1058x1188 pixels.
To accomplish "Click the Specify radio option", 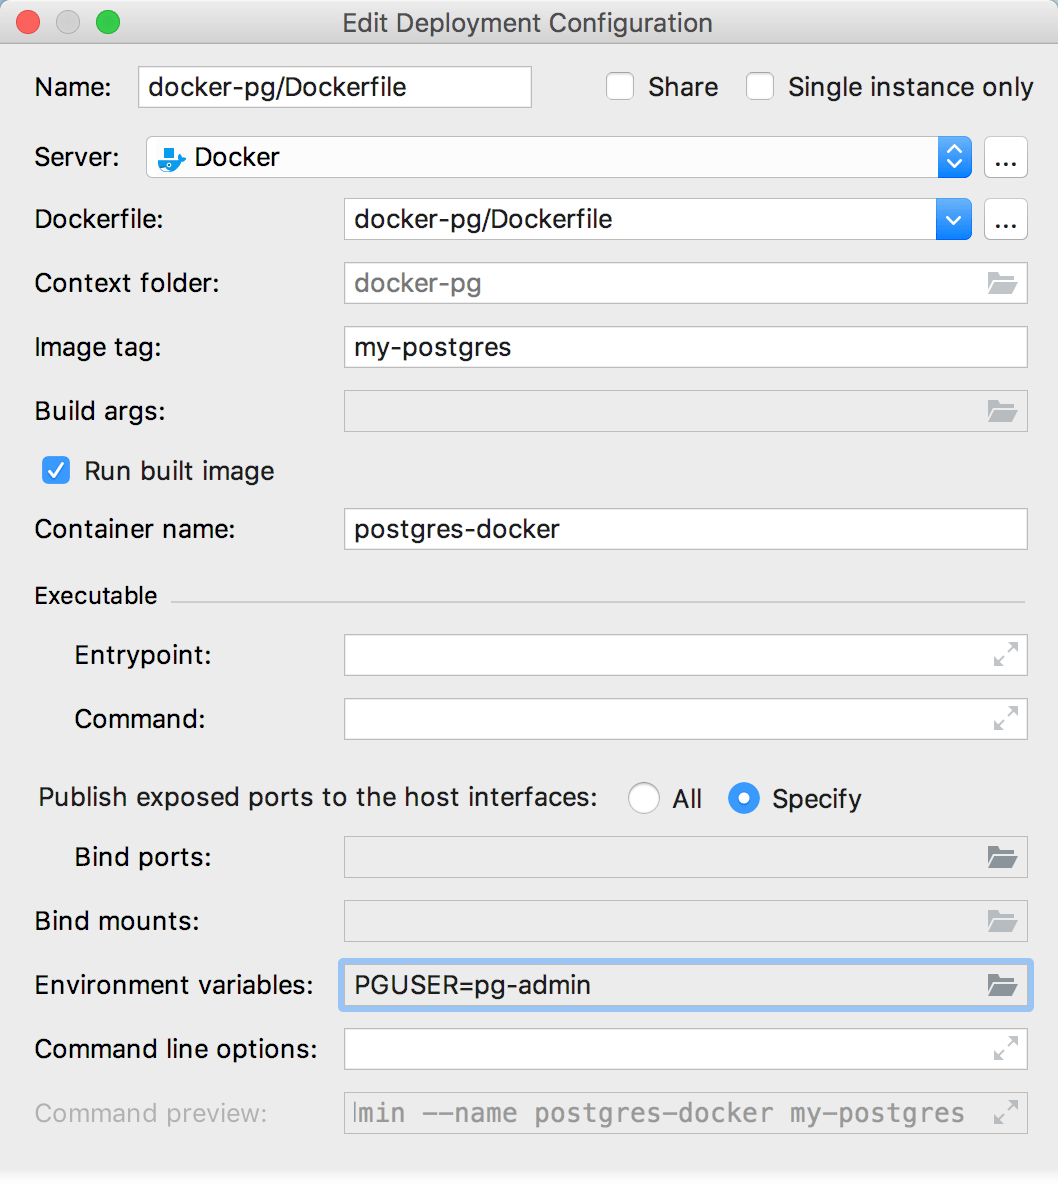I will point(744,798).
